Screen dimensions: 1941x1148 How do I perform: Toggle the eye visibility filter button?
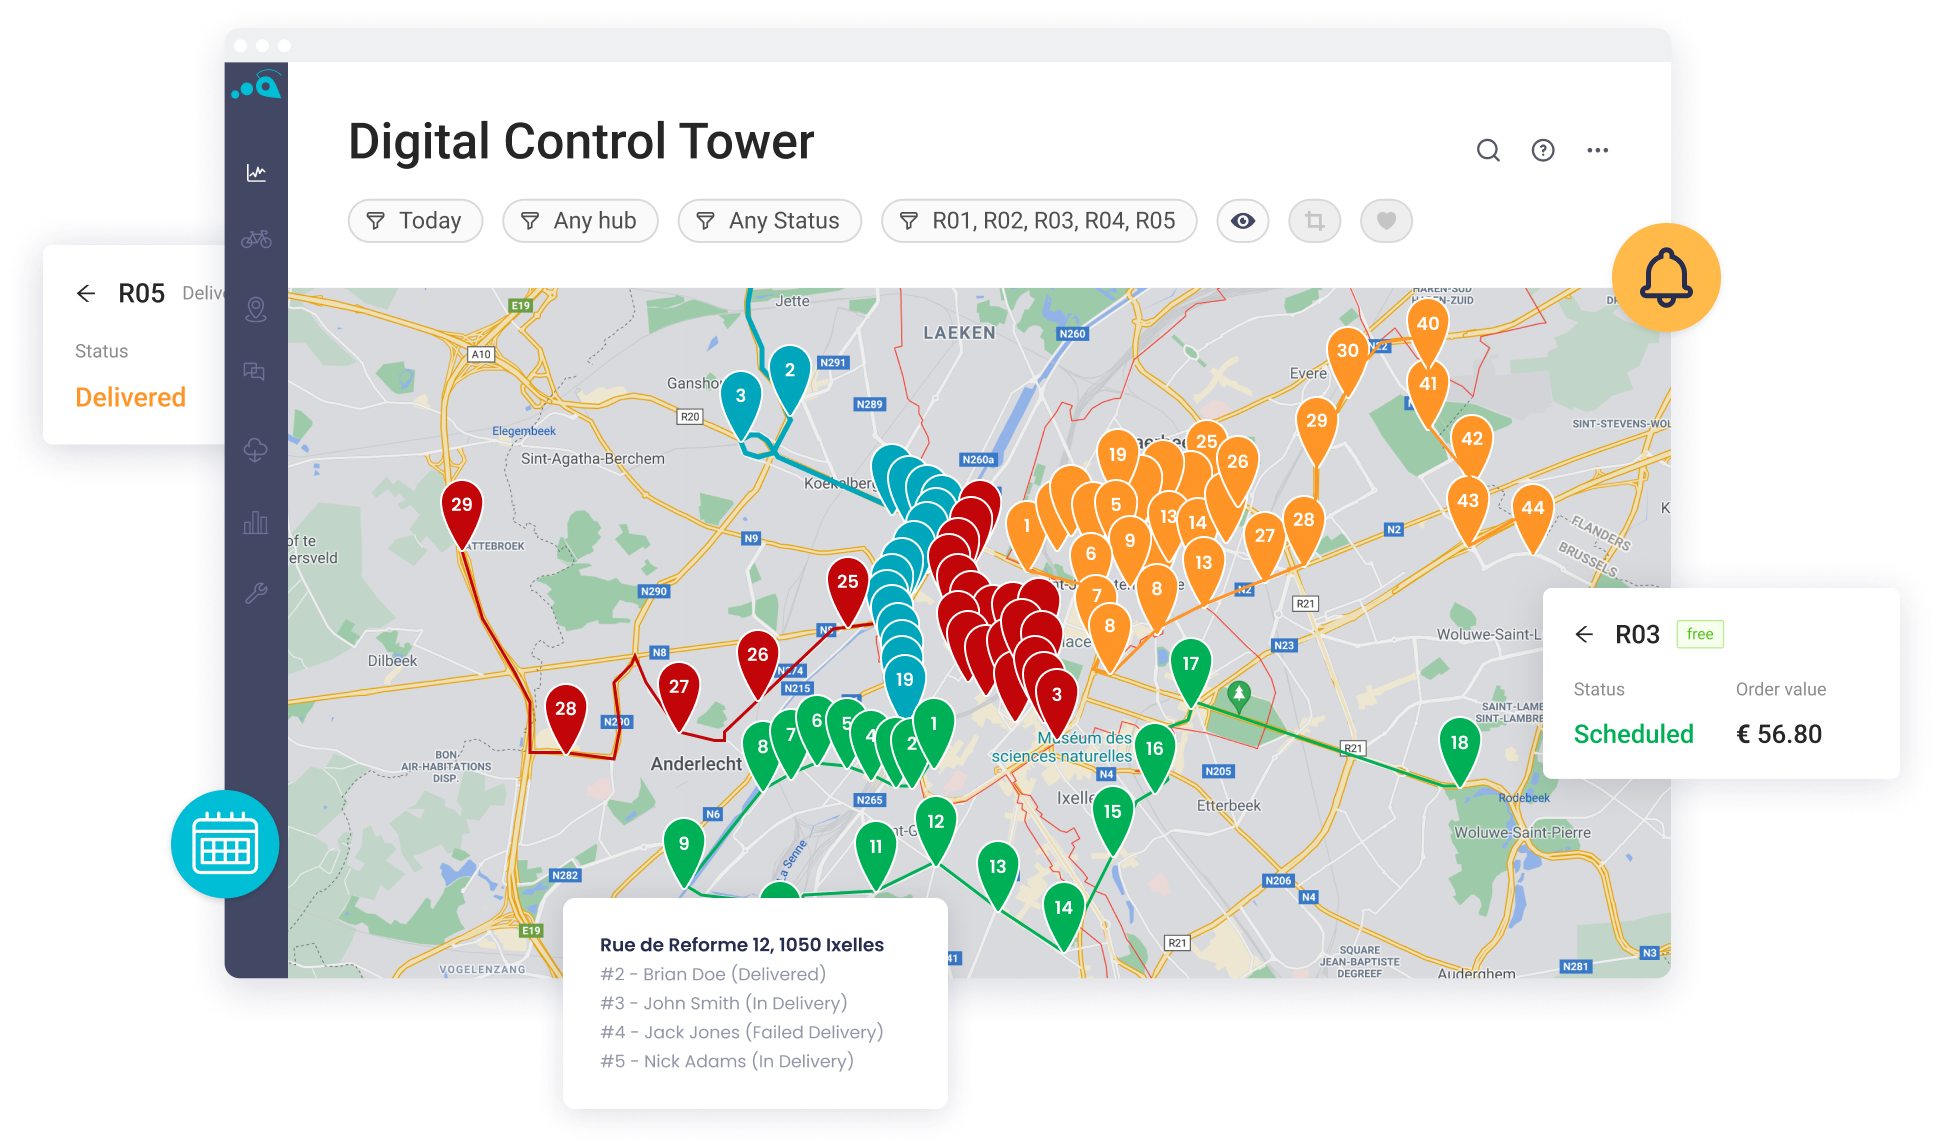pyautogui.click(x=1243, y=221)
